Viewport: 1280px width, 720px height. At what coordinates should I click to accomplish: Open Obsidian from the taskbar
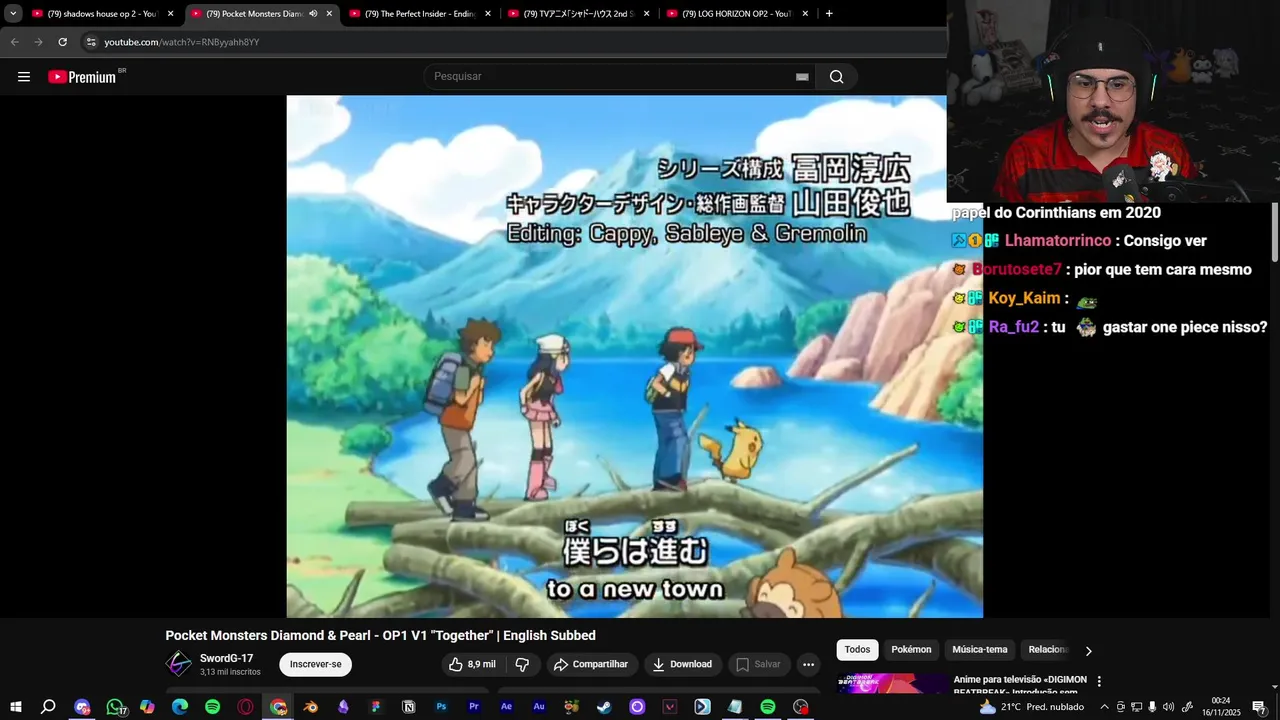tap(343, 707)
